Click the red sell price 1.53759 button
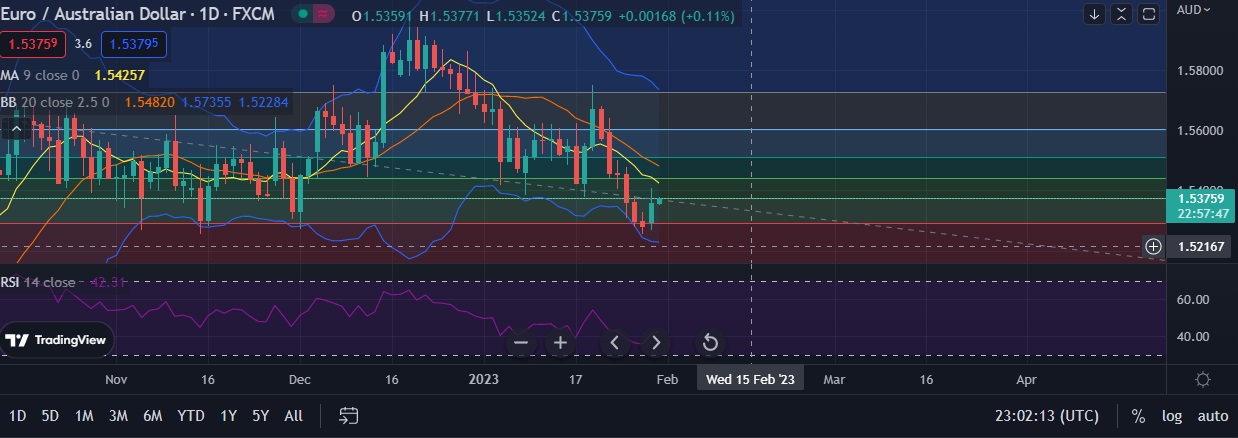Image resolution: width=1238 pixels, height=438 pixels. tap(34, 44)
